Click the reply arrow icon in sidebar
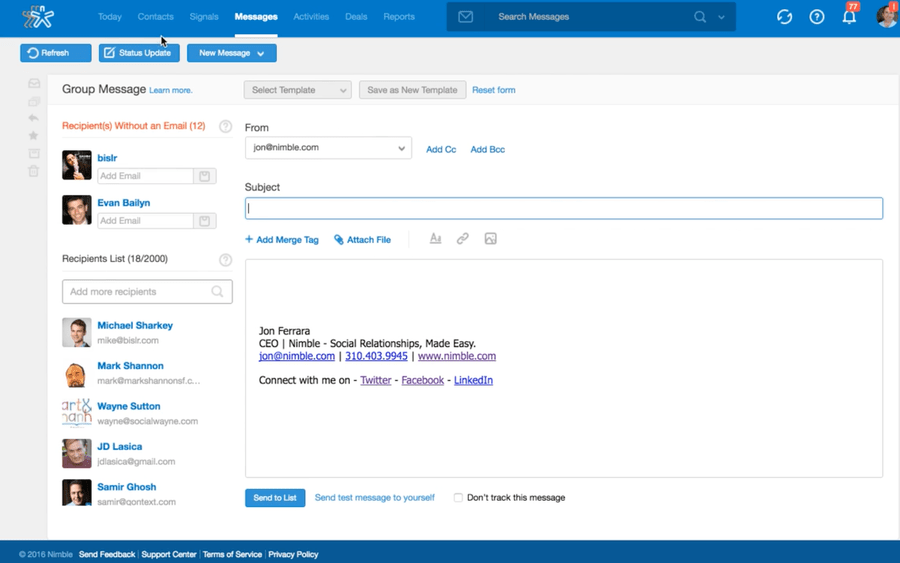This screenshot has width=900, height=563. [34, 118]
